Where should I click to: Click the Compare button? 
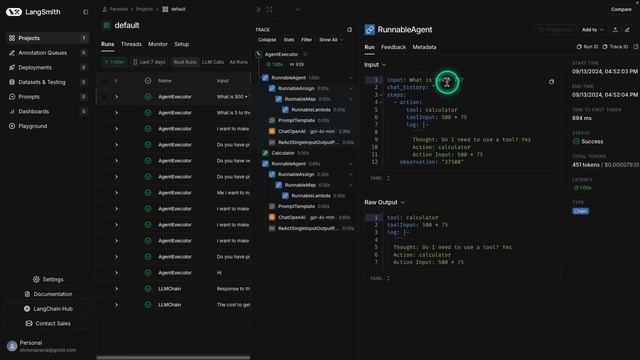click(621, 9)
